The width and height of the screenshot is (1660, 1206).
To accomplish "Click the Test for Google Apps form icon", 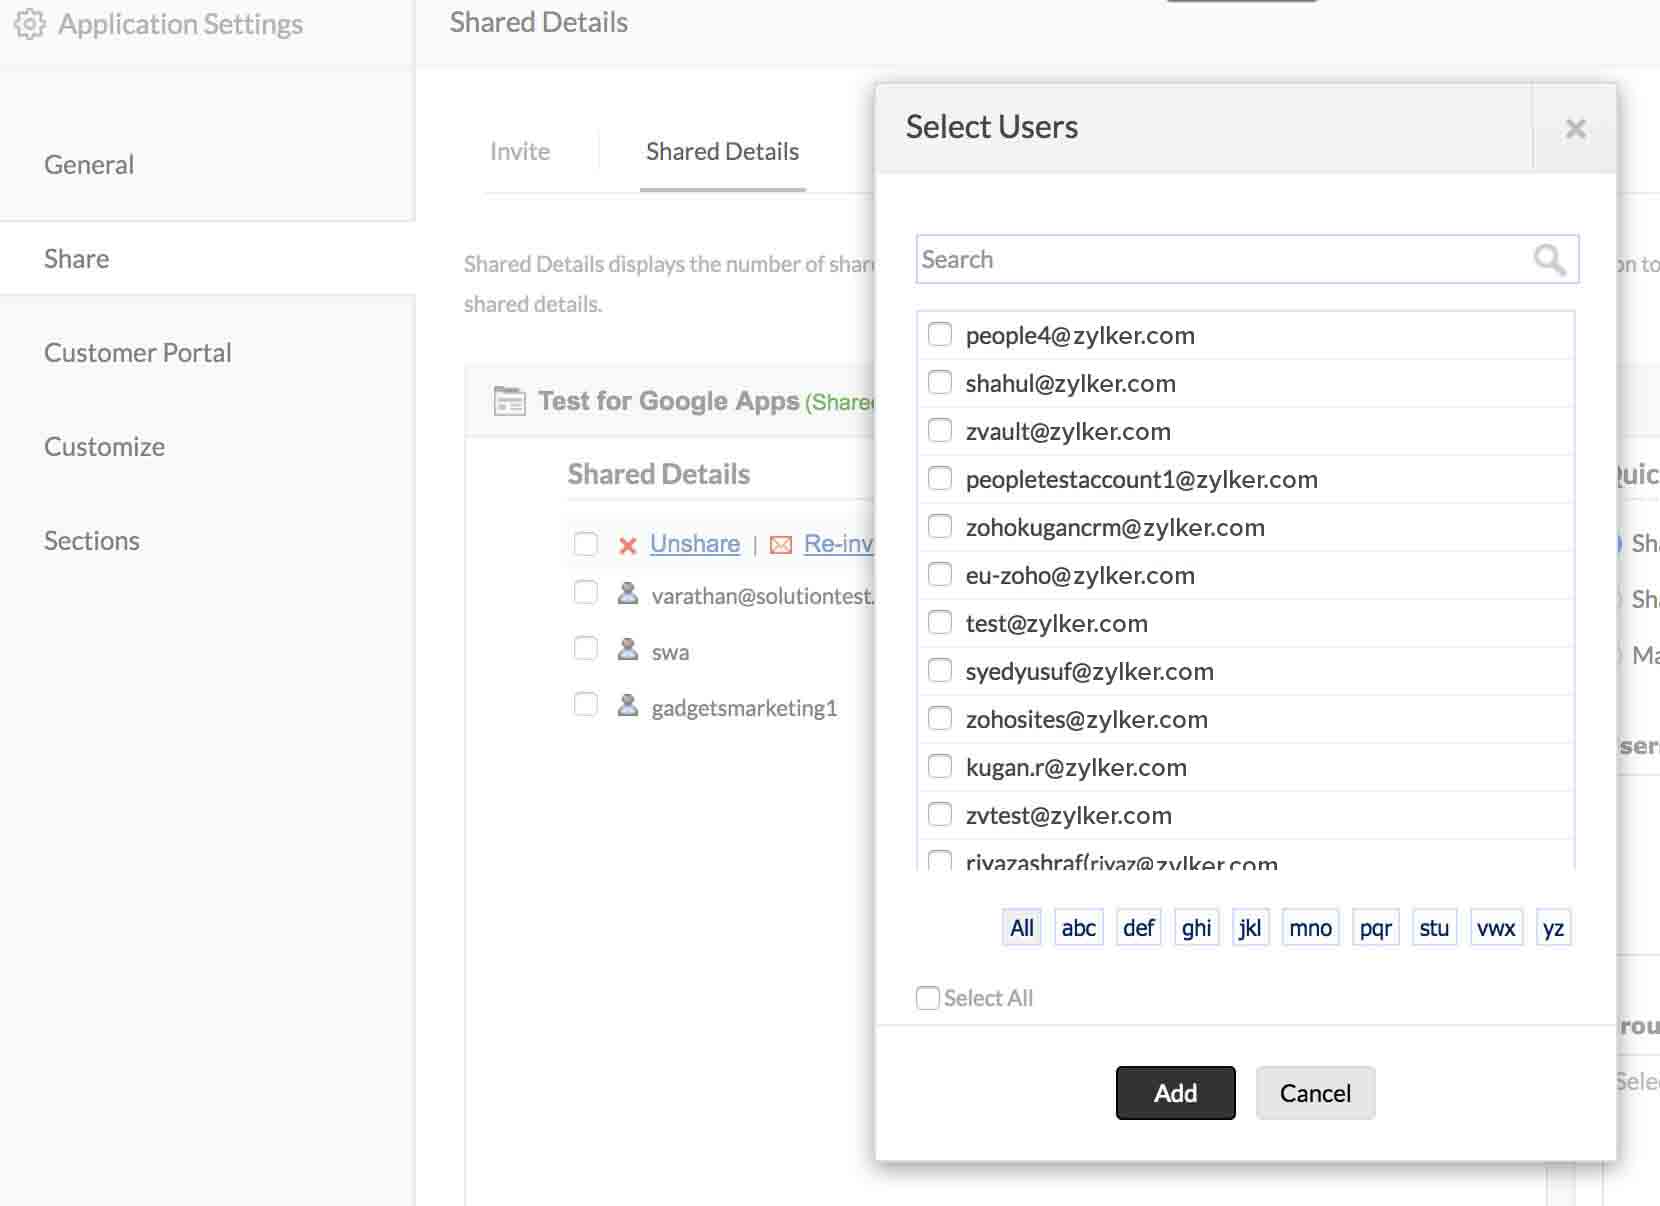I will tap(509, 401).
